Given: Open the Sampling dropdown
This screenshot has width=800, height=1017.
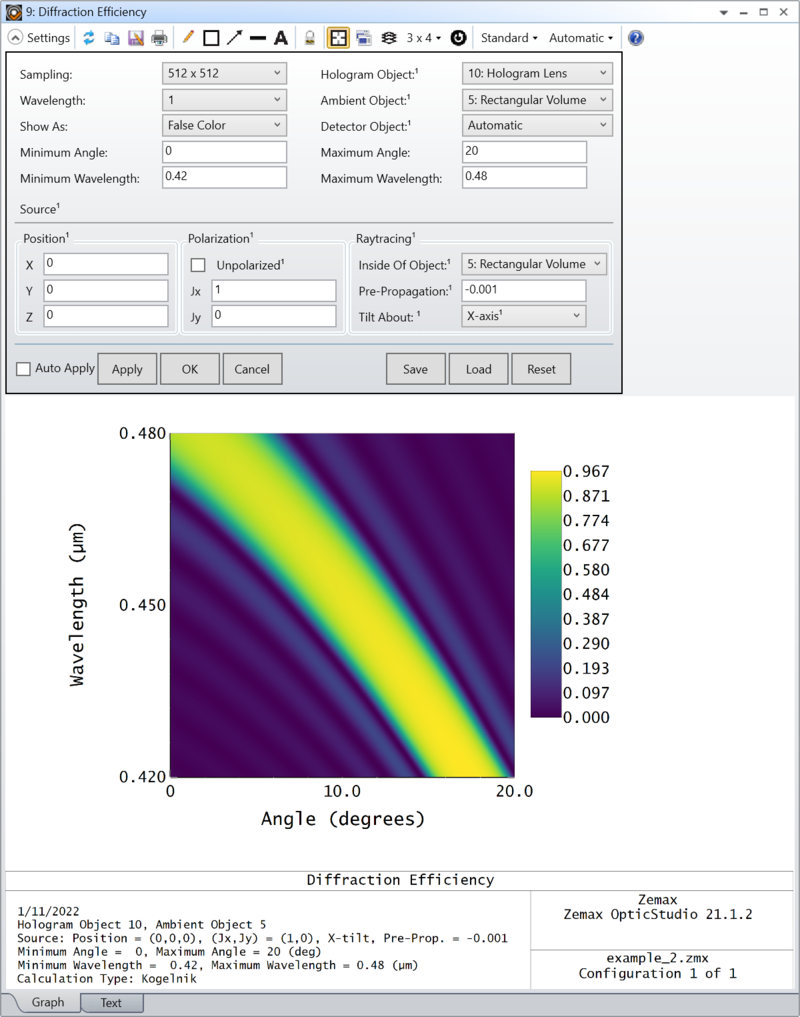Looking at the screenshot, I should [x=224, y=73].
